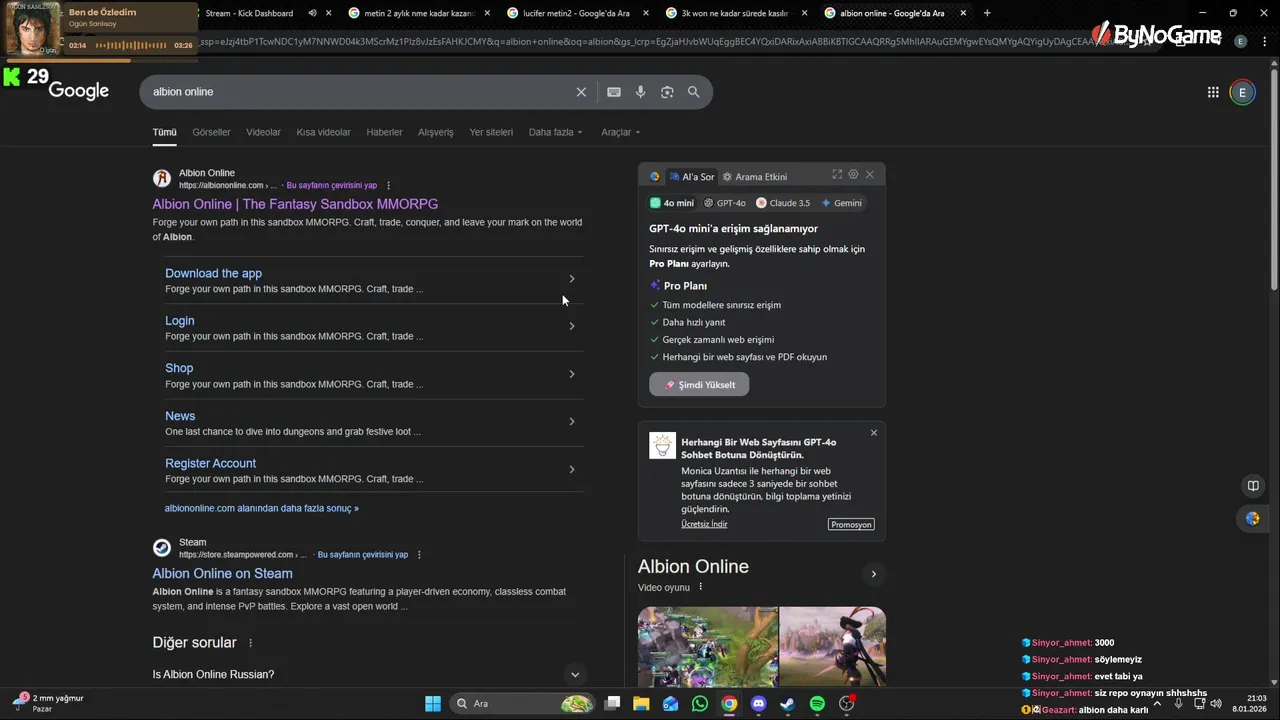Viewport: 1280px width, 720px height.
Task: Open the Videolar results tab
Action: tap(263, 132)
